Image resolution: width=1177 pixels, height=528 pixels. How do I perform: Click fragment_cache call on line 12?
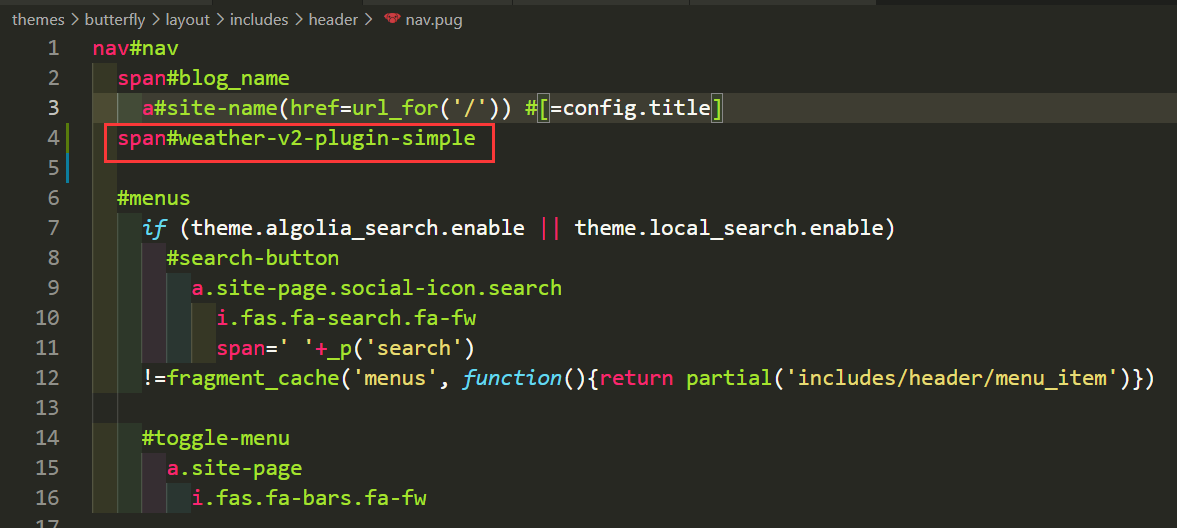253,378
